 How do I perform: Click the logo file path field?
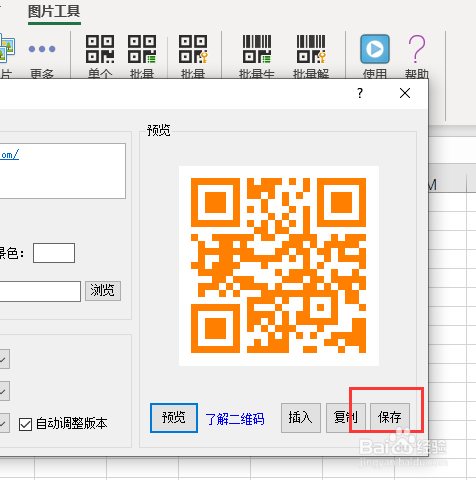pyautogui.click(x=40, y=291)
